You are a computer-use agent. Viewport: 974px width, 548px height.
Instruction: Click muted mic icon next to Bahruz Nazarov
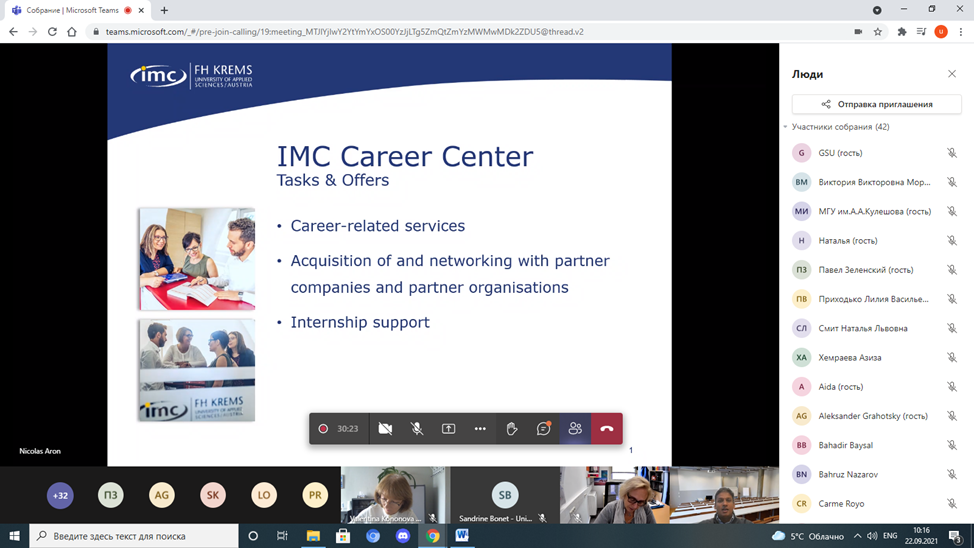(952, 474)
